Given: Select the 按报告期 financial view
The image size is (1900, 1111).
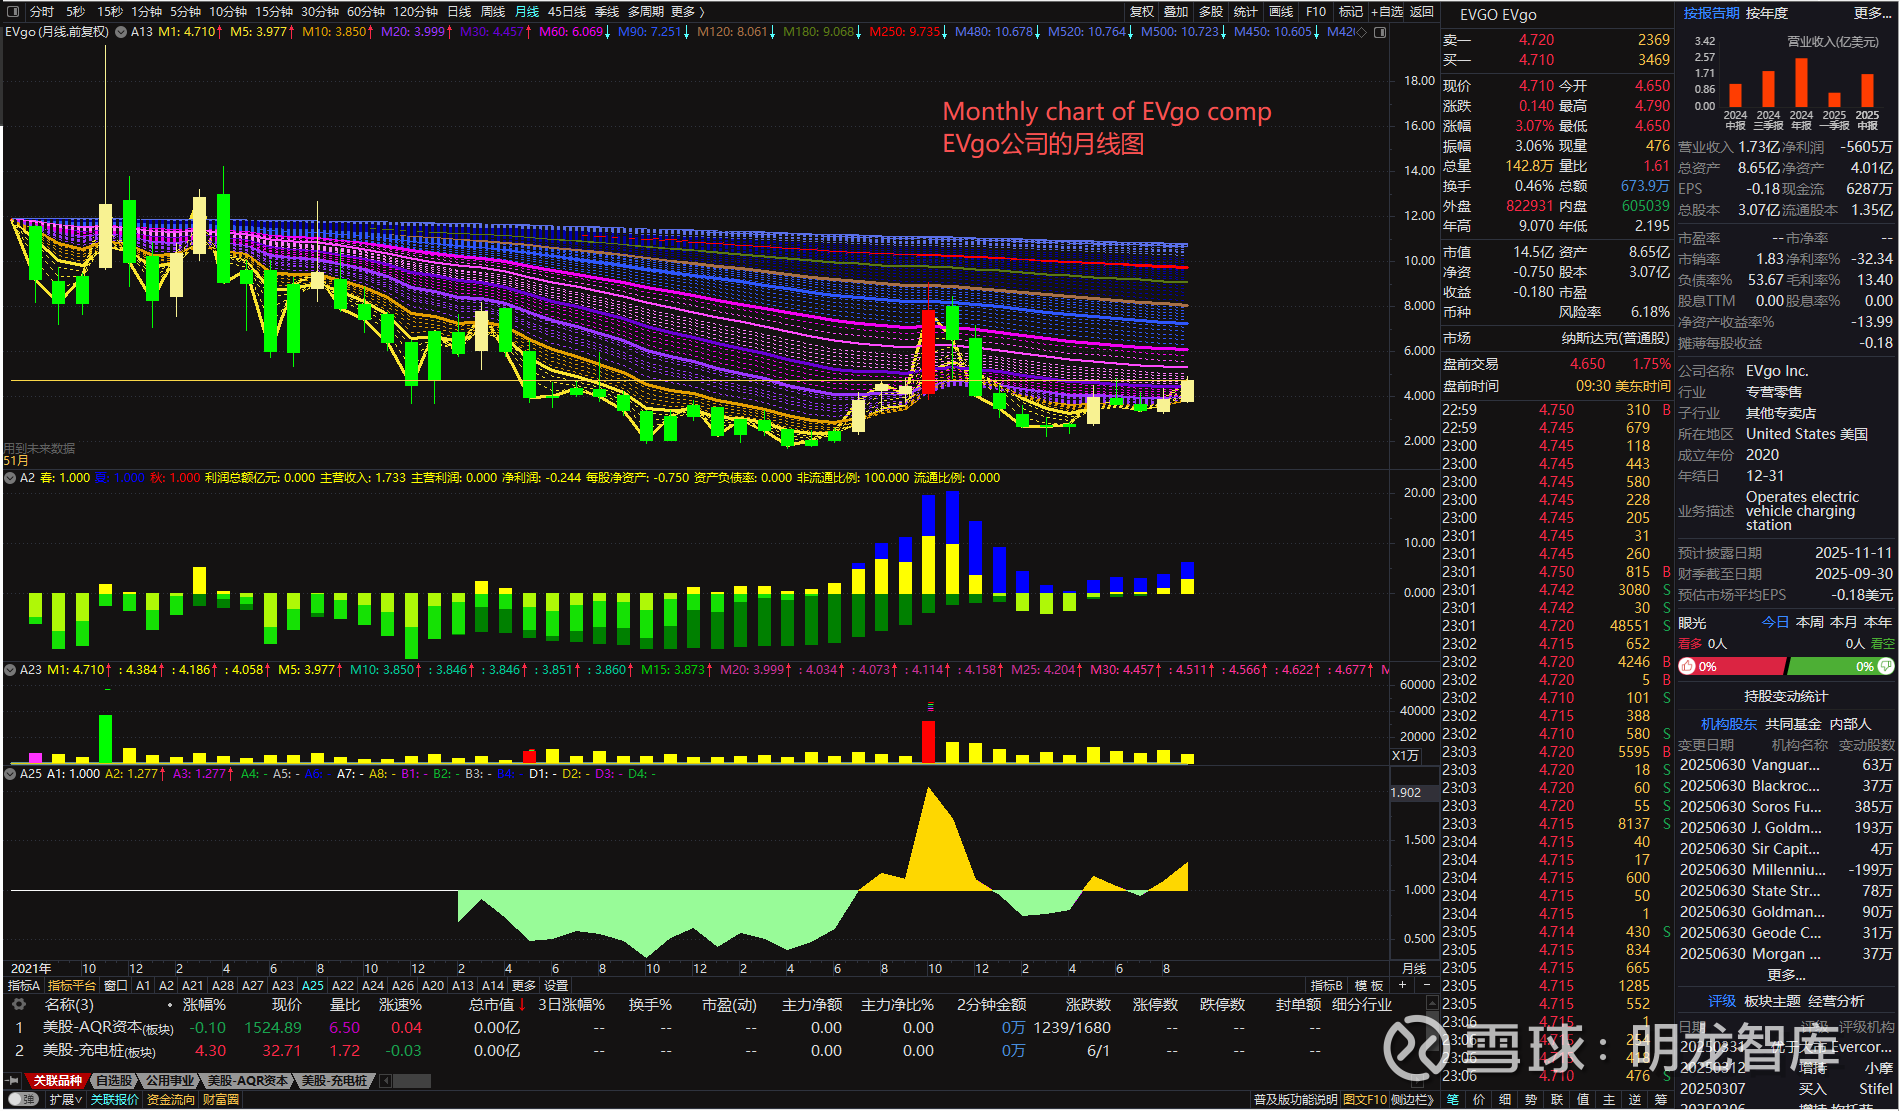Looking at the screenshot, I should [x=1711, y=13].
